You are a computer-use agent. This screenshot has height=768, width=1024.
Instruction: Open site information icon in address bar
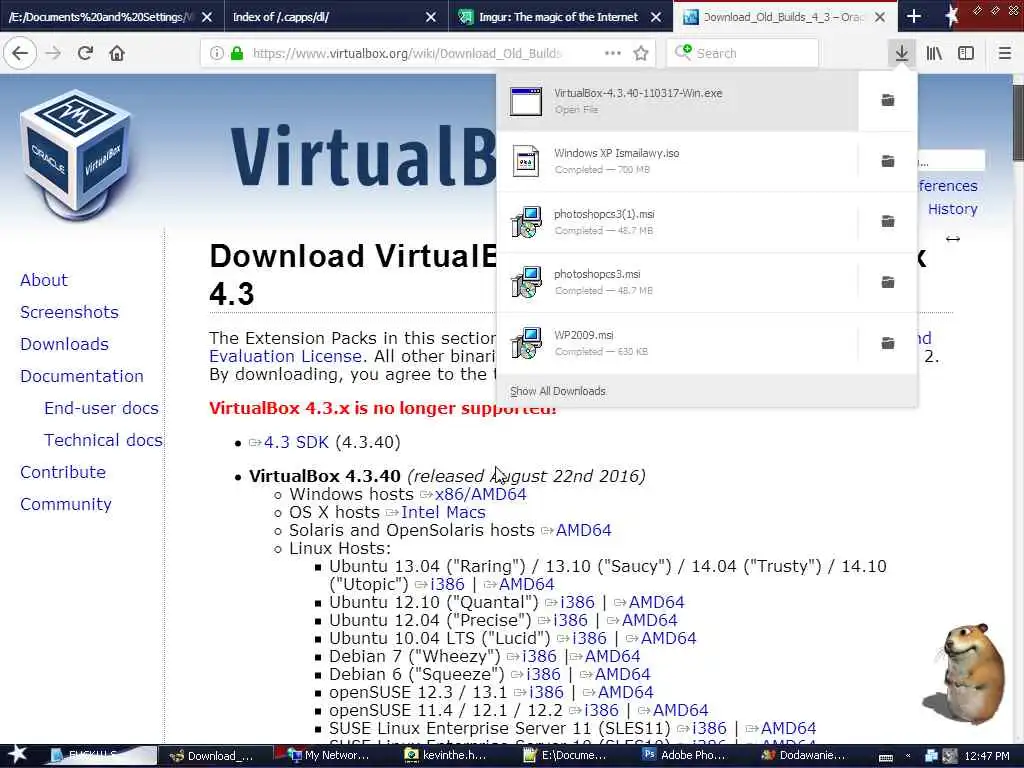(216, 54)
